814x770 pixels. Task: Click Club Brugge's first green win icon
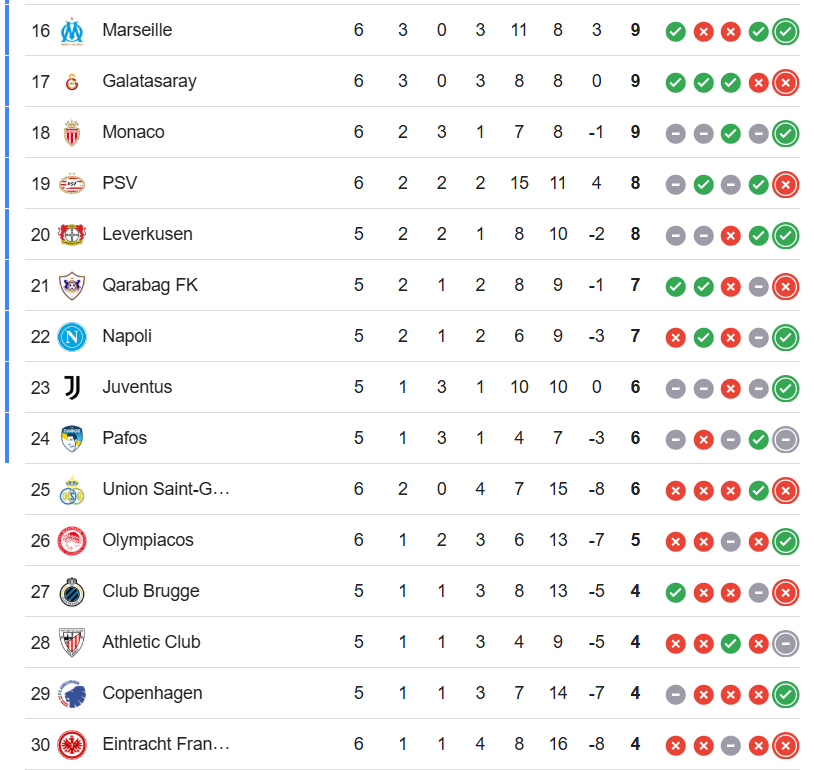675,593
